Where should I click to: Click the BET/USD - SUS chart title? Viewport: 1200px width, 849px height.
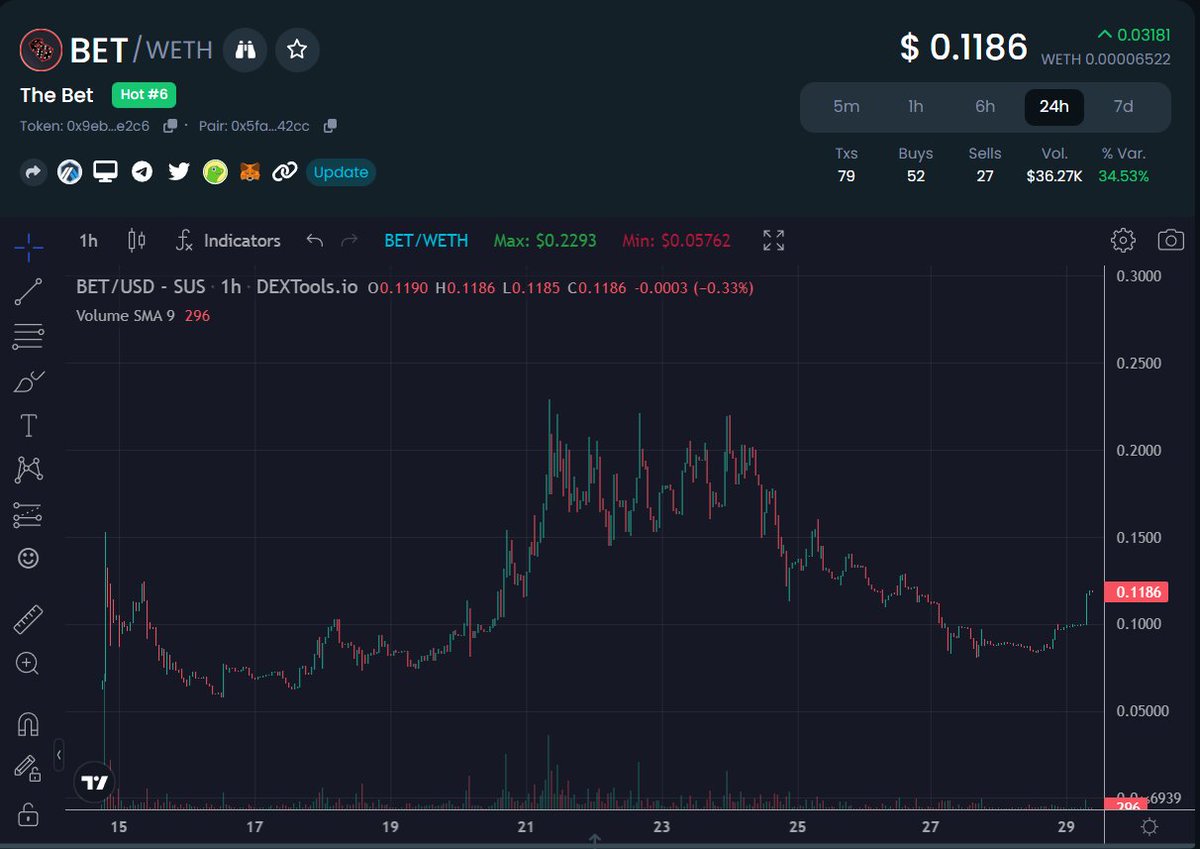coord(141,287)
